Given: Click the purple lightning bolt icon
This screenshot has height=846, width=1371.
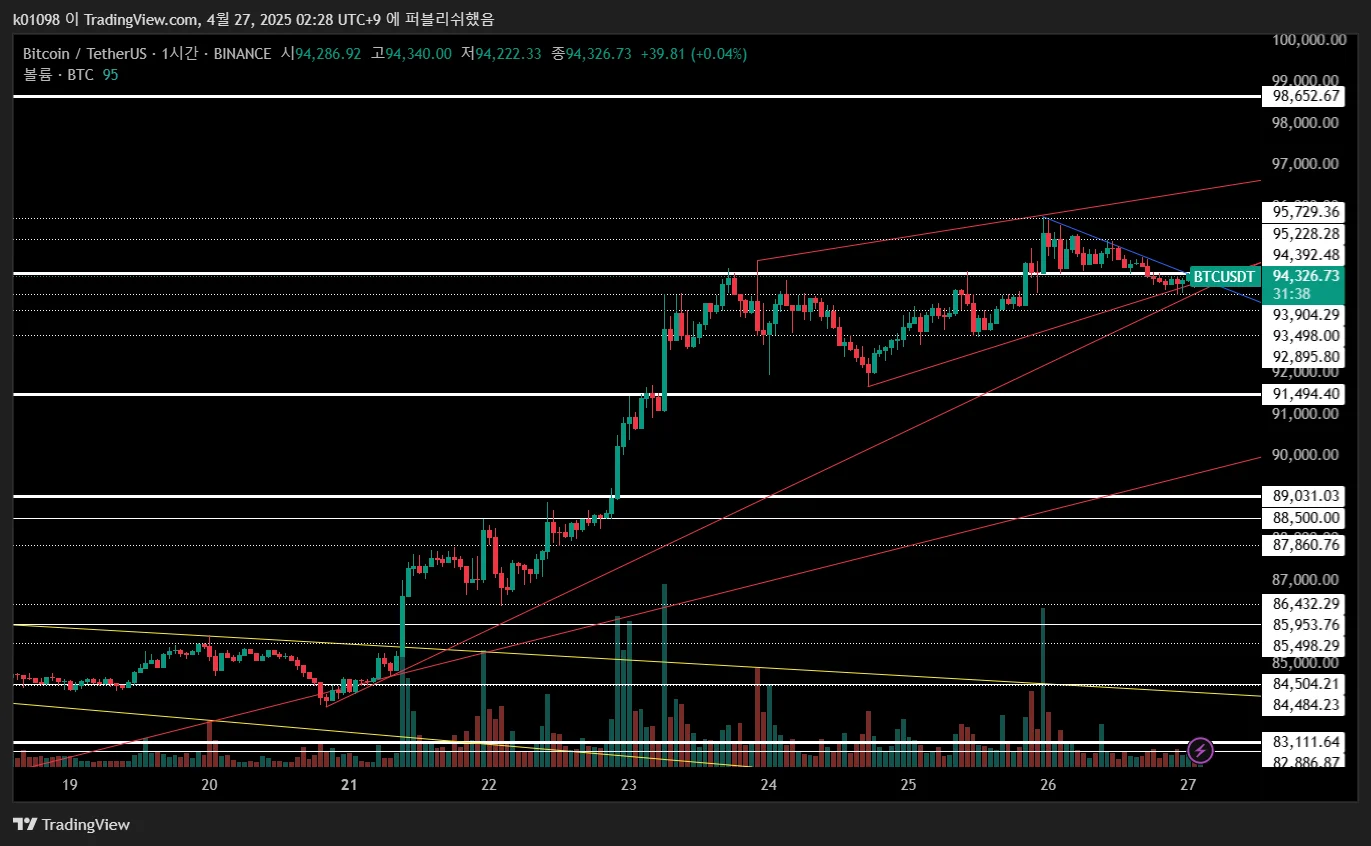Looking at the screenshot, I should point(1200,749).
